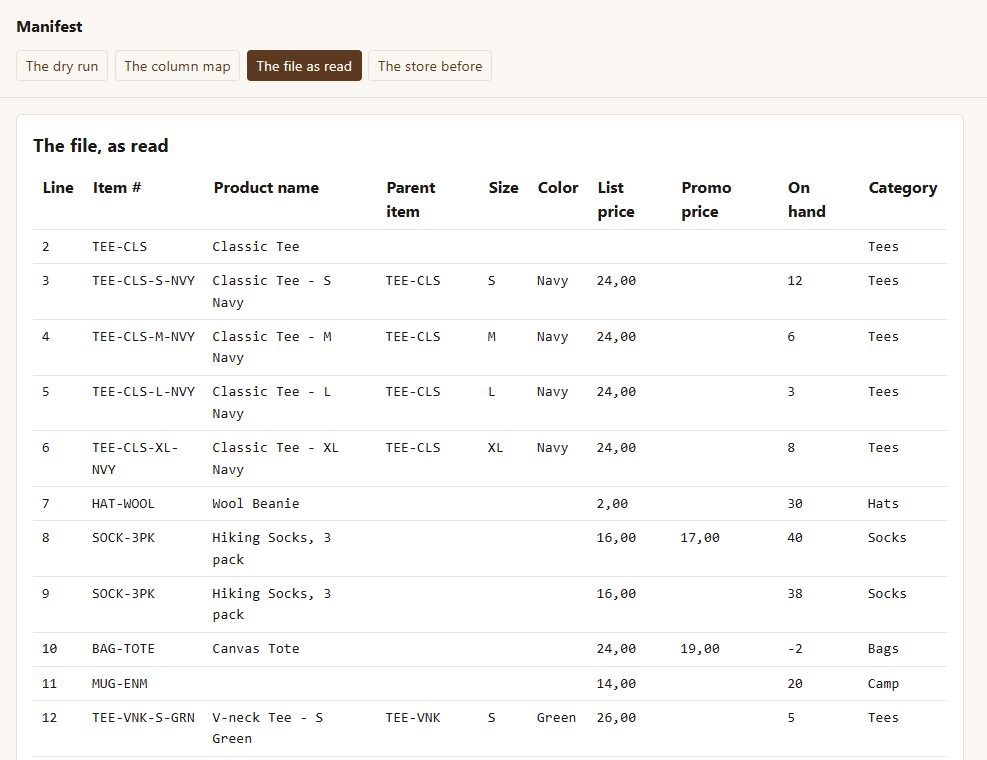Select item number TEE-CLS-M-NVY

coord(144,337)
